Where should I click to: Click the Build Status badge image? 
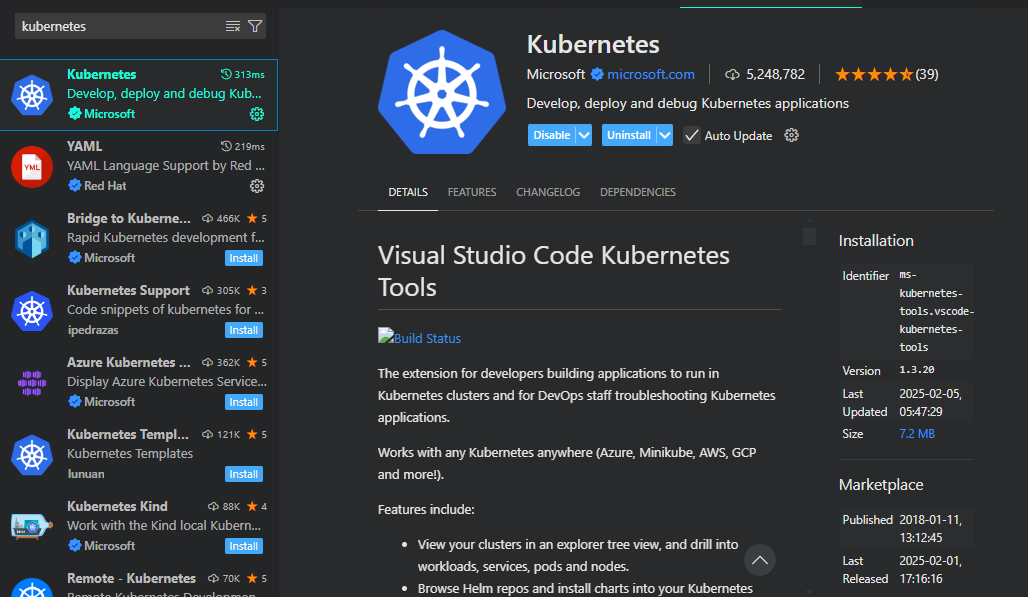point(386,336)
